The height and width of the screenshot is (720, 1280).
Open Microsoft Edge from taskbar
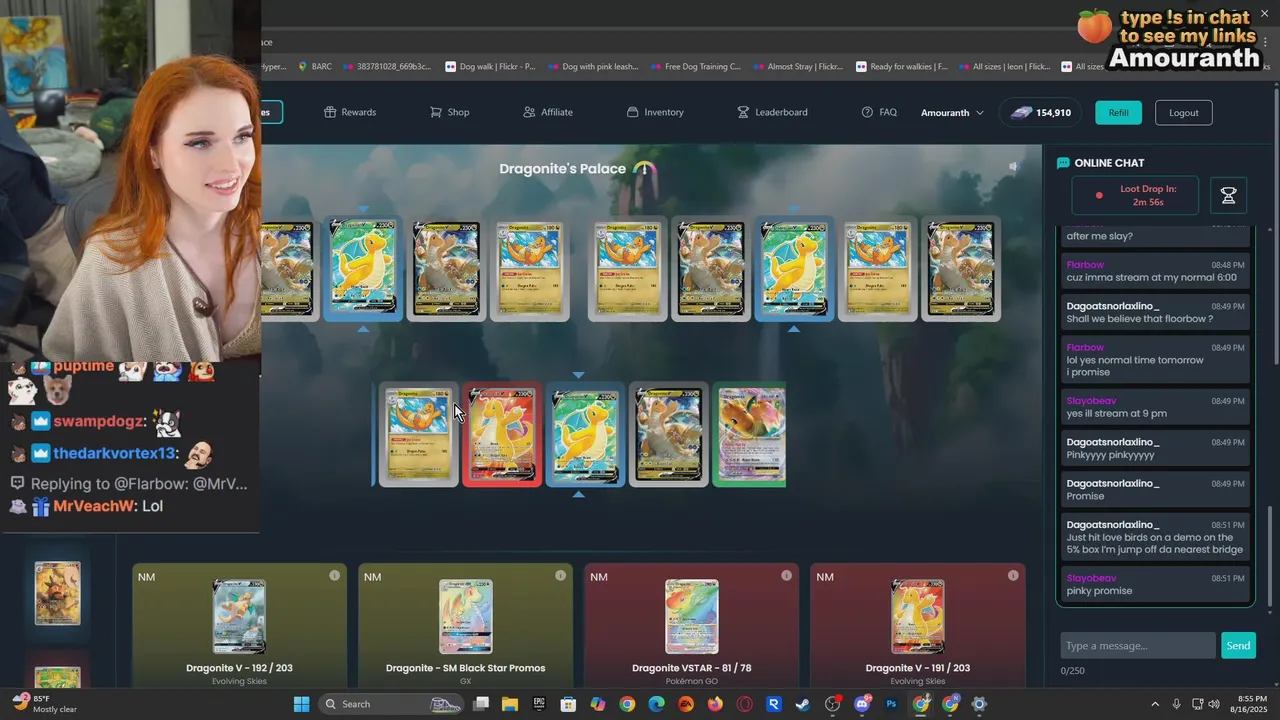tap(656, 704)
